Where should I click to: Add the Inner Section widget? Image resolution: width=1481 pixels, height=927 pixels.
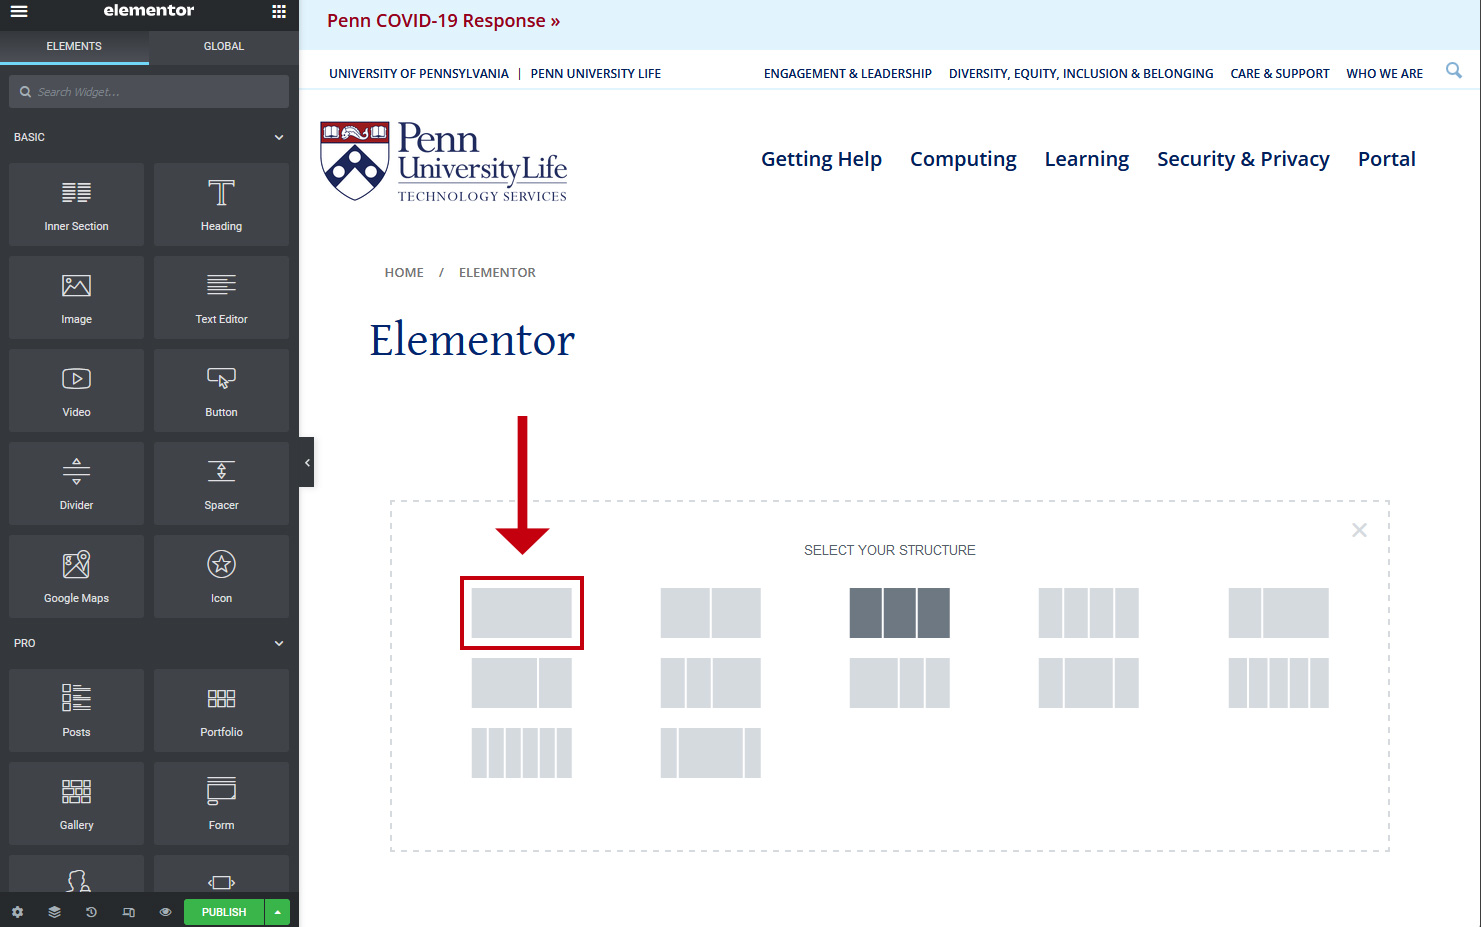pyautogui.click(x=76, y=205)
